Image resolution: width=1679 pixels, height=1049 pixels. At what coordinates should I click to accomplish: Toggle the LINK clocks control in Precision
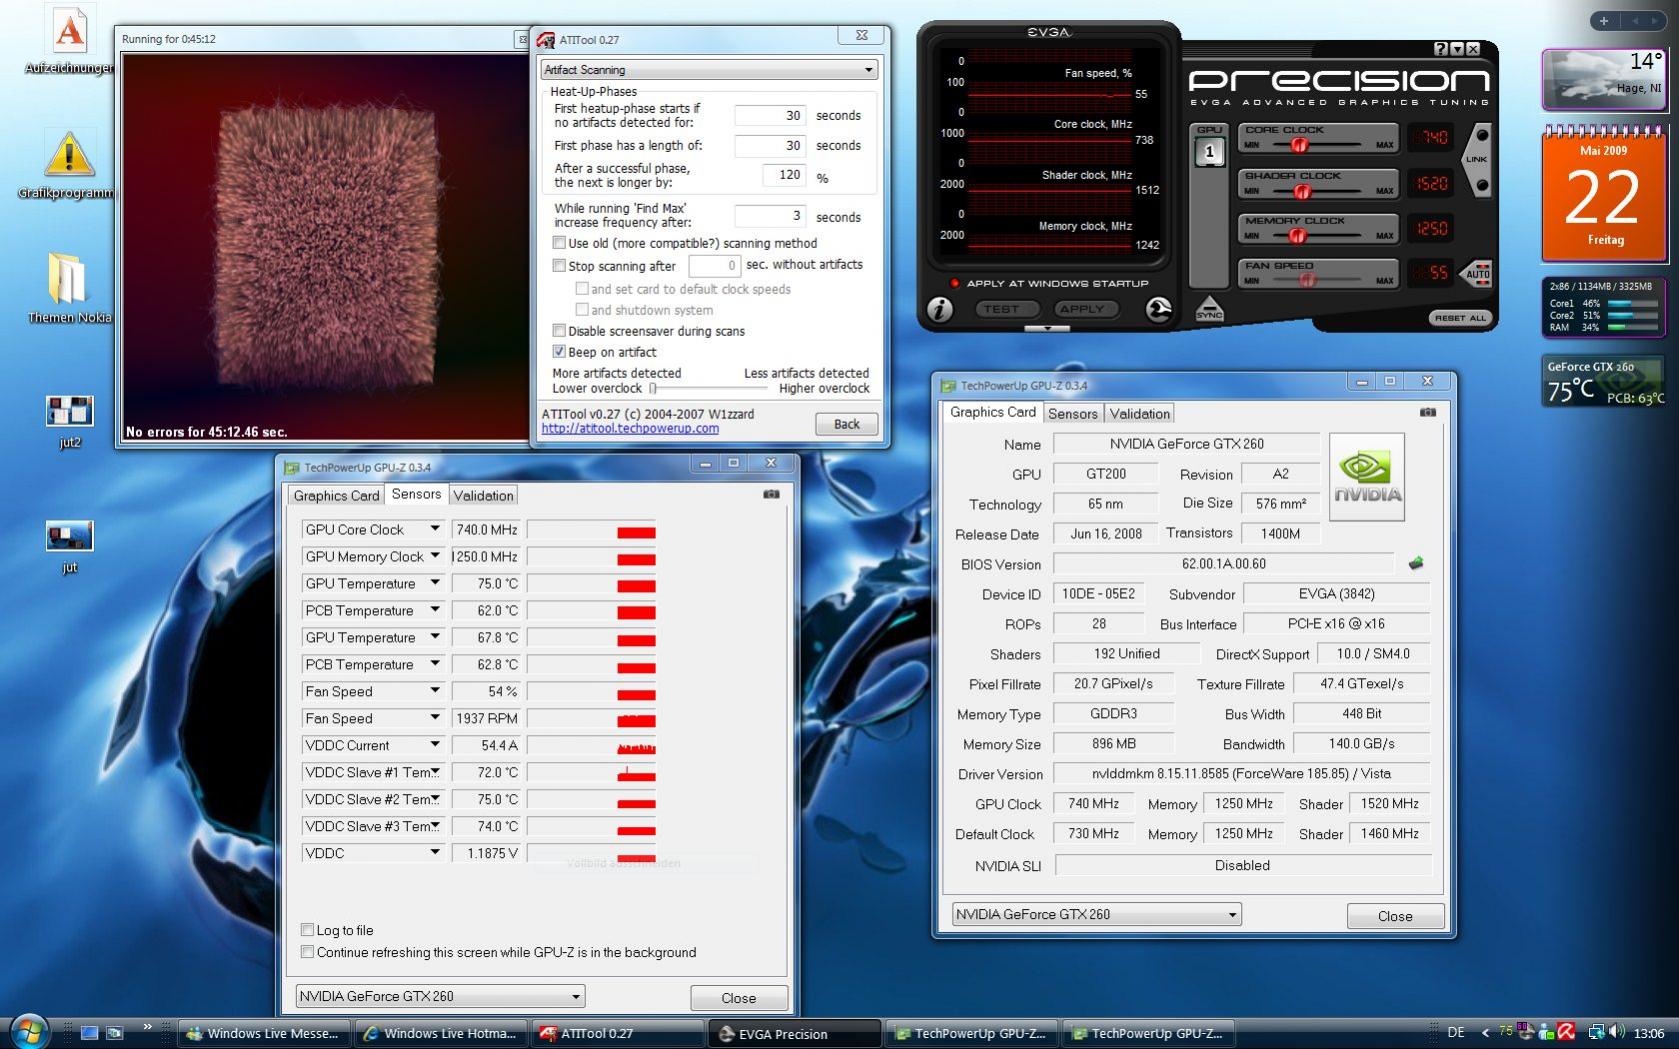pos(1476,159)
